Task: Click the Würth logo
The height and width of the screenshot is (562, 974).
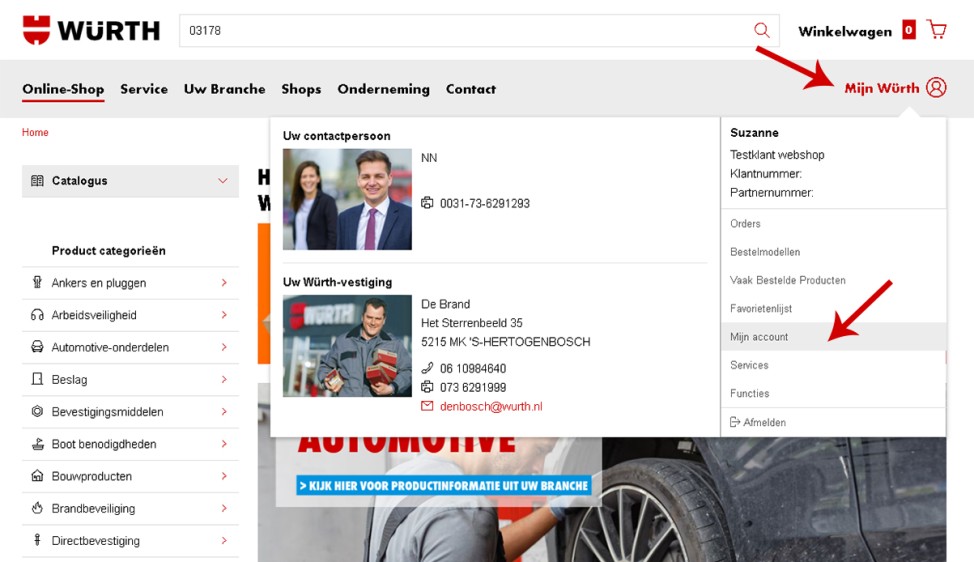Action: (x=91, y=30)
